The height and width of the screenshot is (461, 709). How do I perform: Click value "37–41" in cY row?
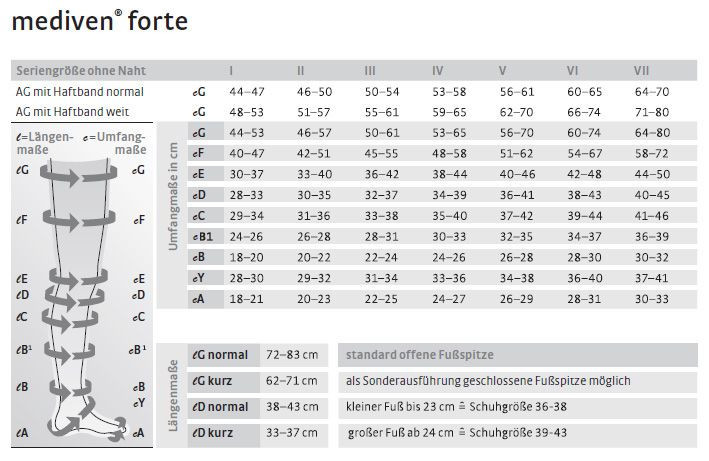tap(651, 278)
